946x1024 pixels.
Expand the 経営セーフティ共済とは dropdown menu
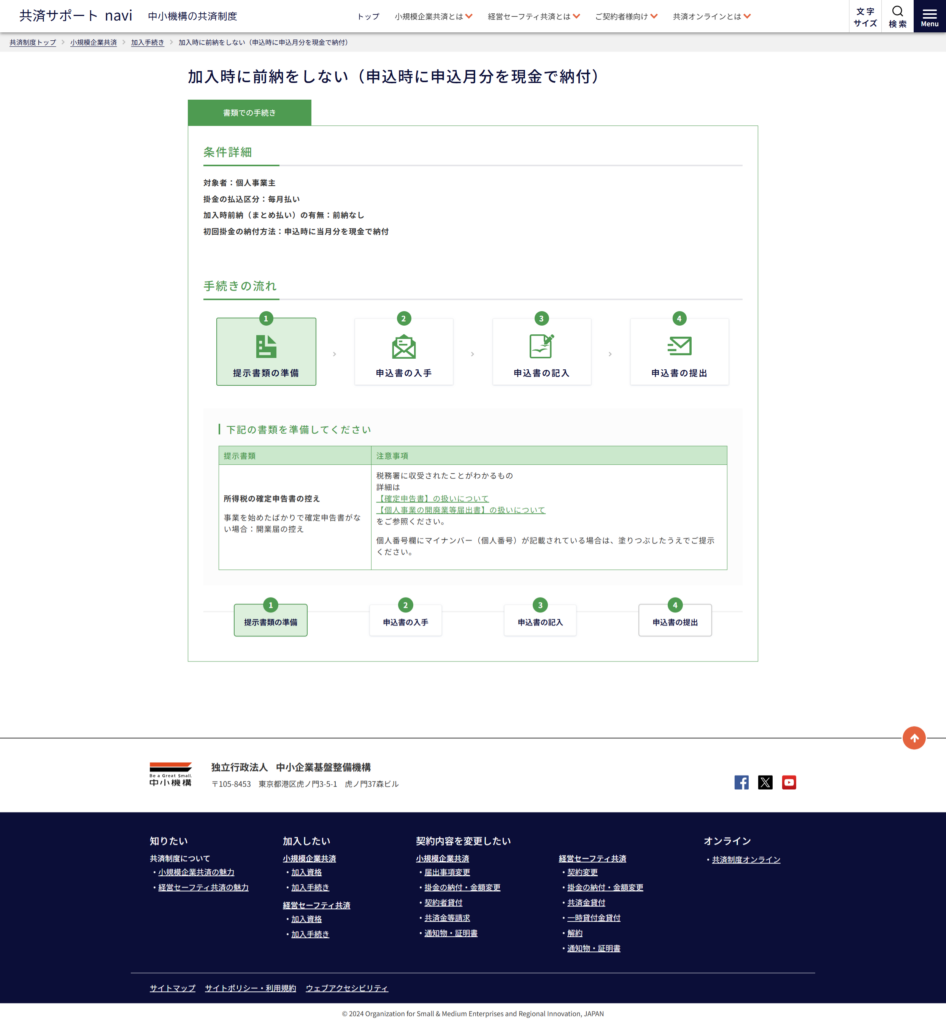pos(533,16)
